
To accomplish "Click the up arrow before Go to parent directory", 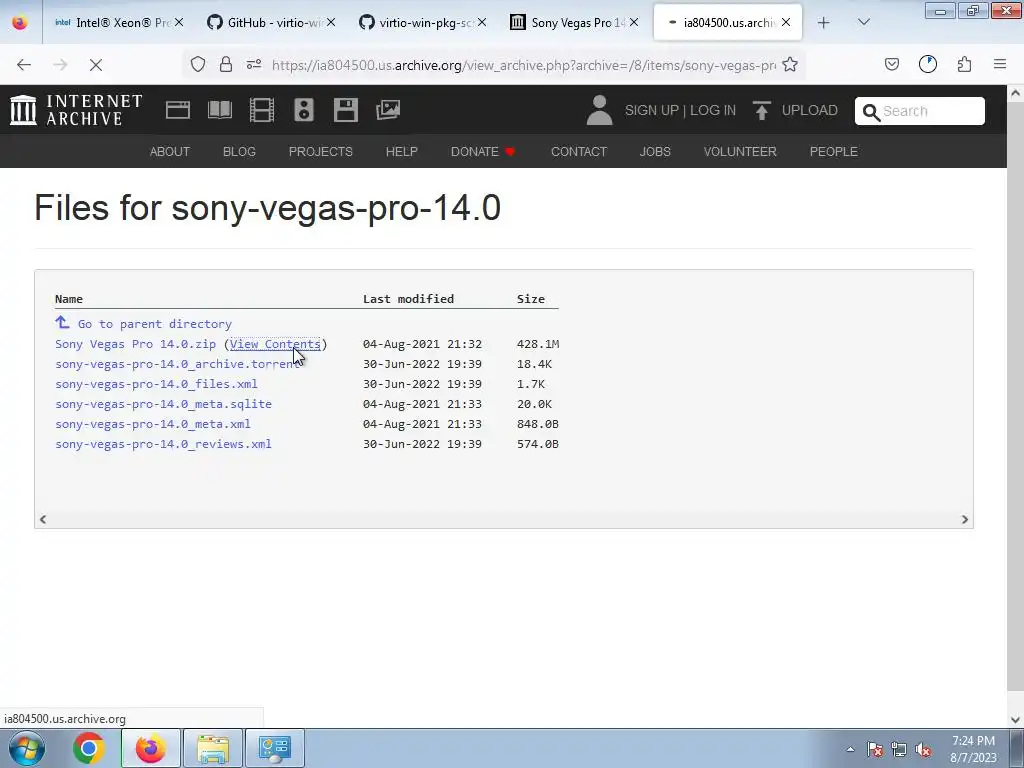I will point(62,322).
